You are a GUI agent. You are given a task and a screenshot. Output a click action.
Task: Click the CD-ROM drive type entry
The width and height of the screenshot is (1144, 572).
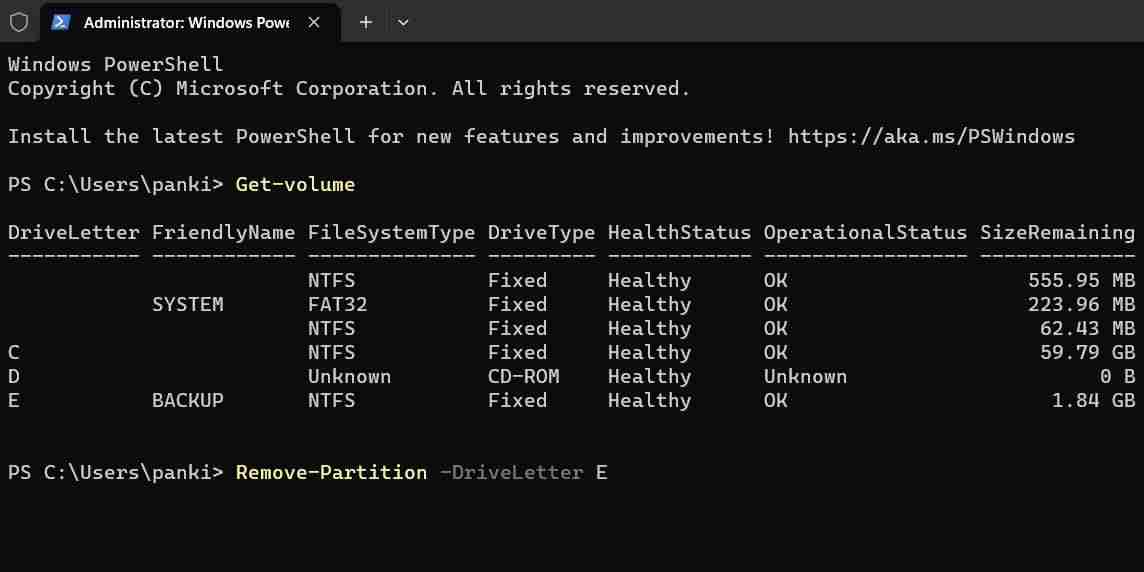523,376
